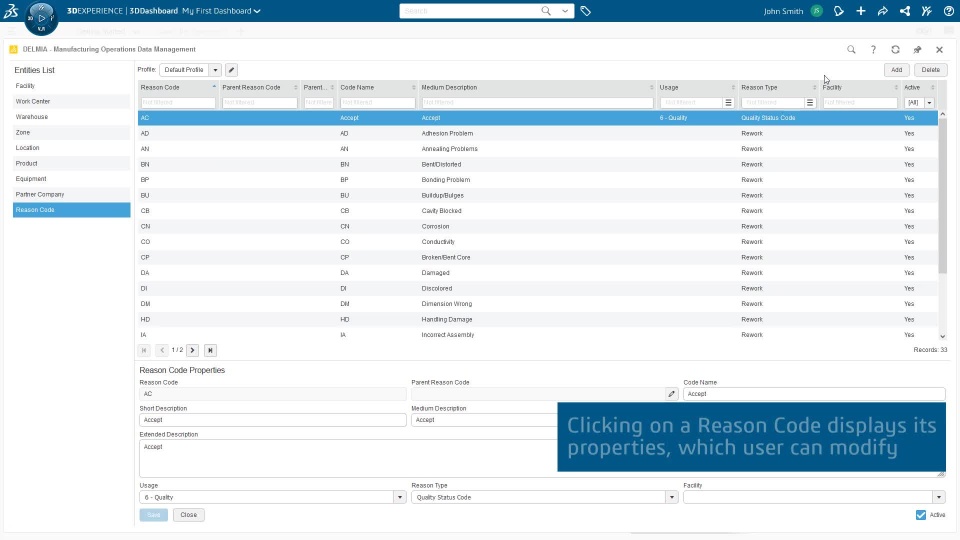The image size is (960, 540).
Task: Click the Short Description field
Action: click(x=272, y=420)
